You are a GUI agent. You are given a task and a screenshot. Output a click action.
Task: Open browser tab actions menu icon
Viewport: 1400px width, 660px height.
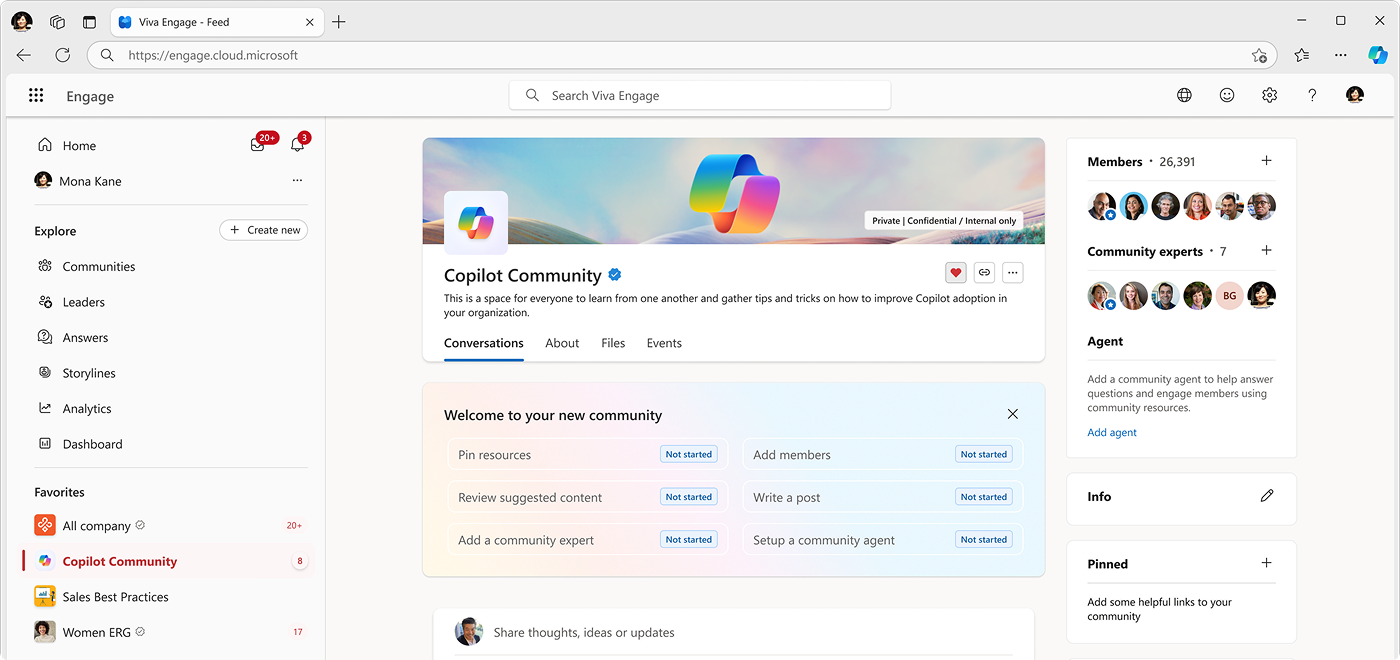[x=90, y=21]
